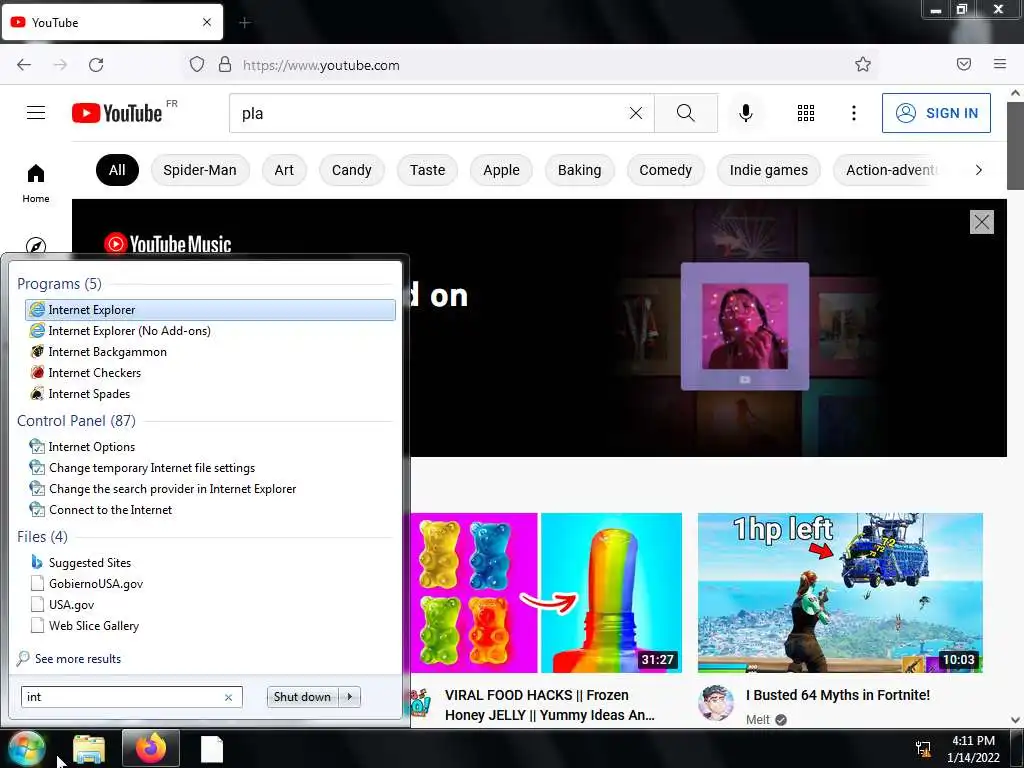Image resolution: width=1024 pixels, height=768 pixels.
Task: Open the Windows Start orb
Action: (x=26, y=748)
